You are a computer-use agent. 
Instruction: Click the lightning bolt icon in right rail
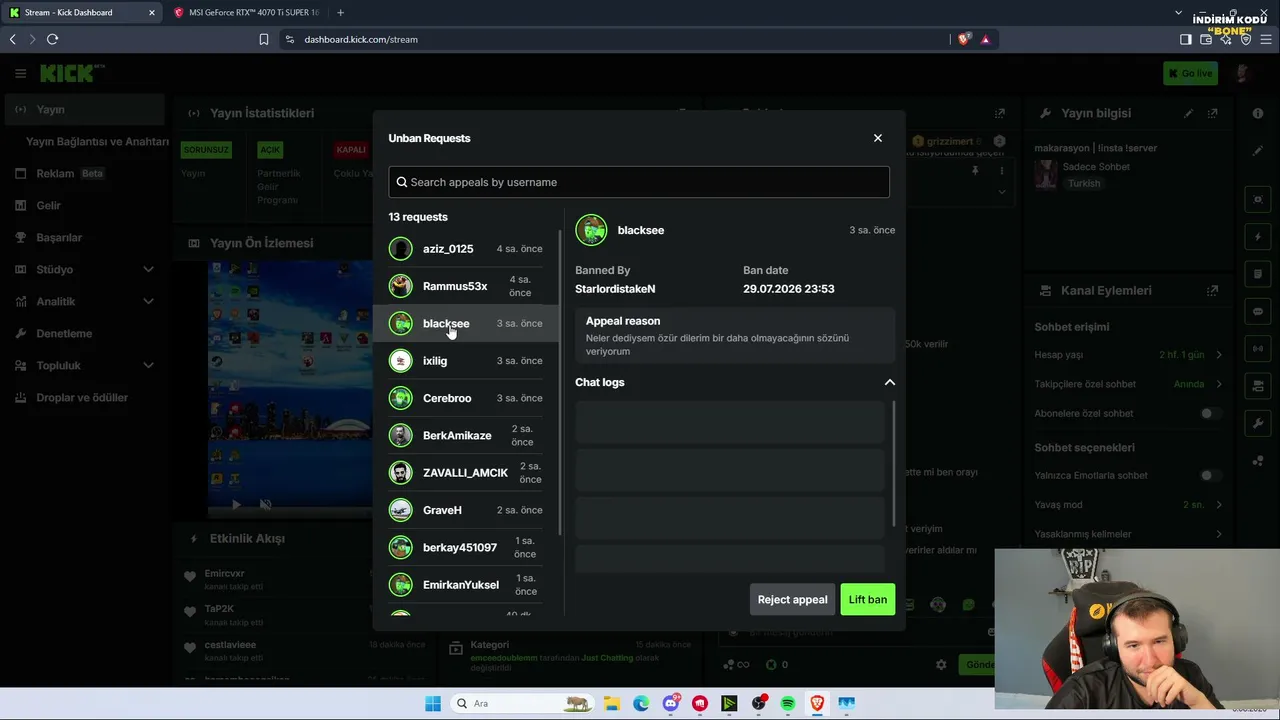click(x=1258, y=237)
